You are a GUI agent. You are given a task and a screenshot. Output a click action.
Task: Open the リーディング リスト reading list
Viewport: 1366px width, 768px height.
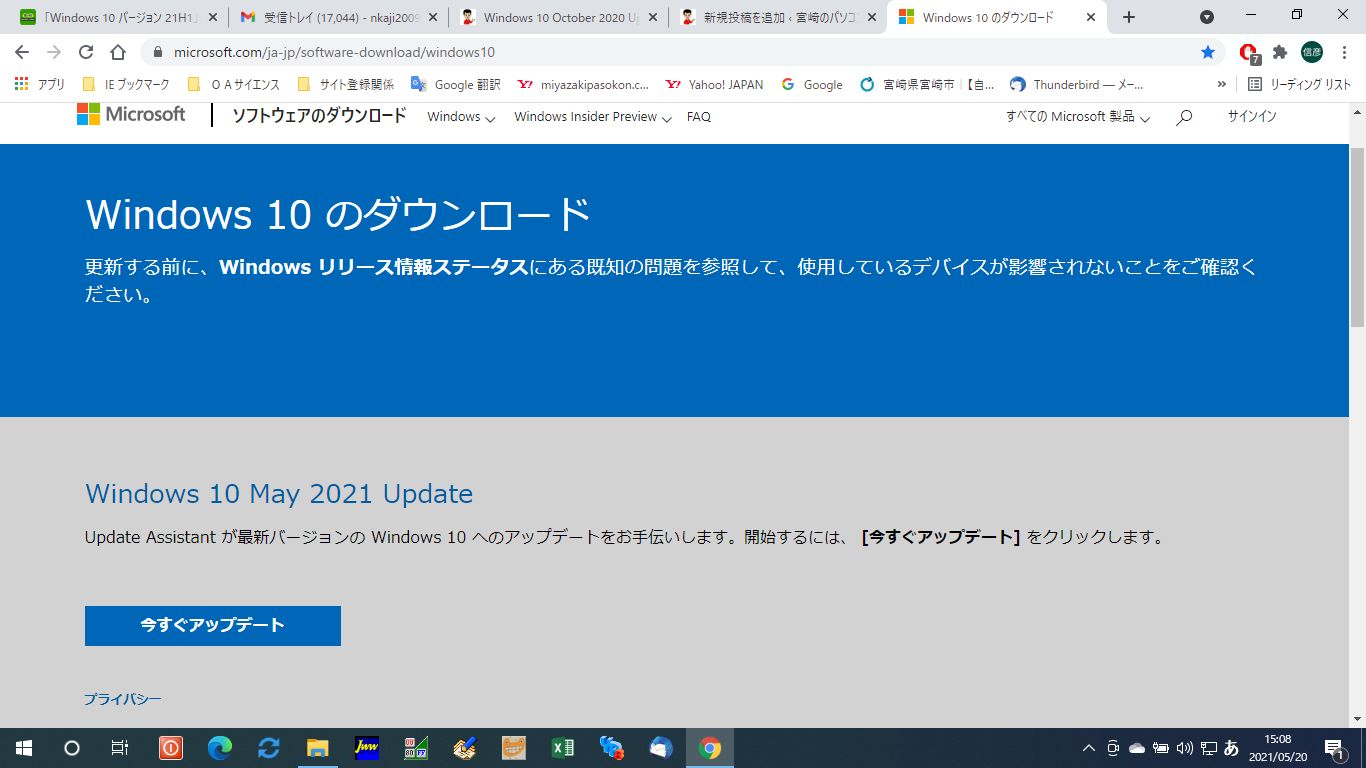[1299, 85]
